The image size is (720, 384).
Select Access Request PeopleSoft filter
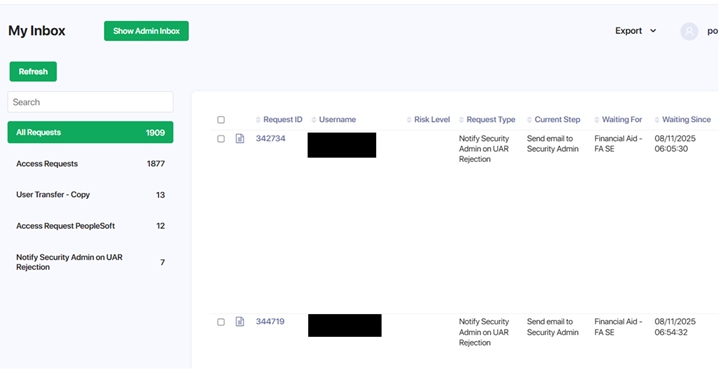(x=90, y=226)
